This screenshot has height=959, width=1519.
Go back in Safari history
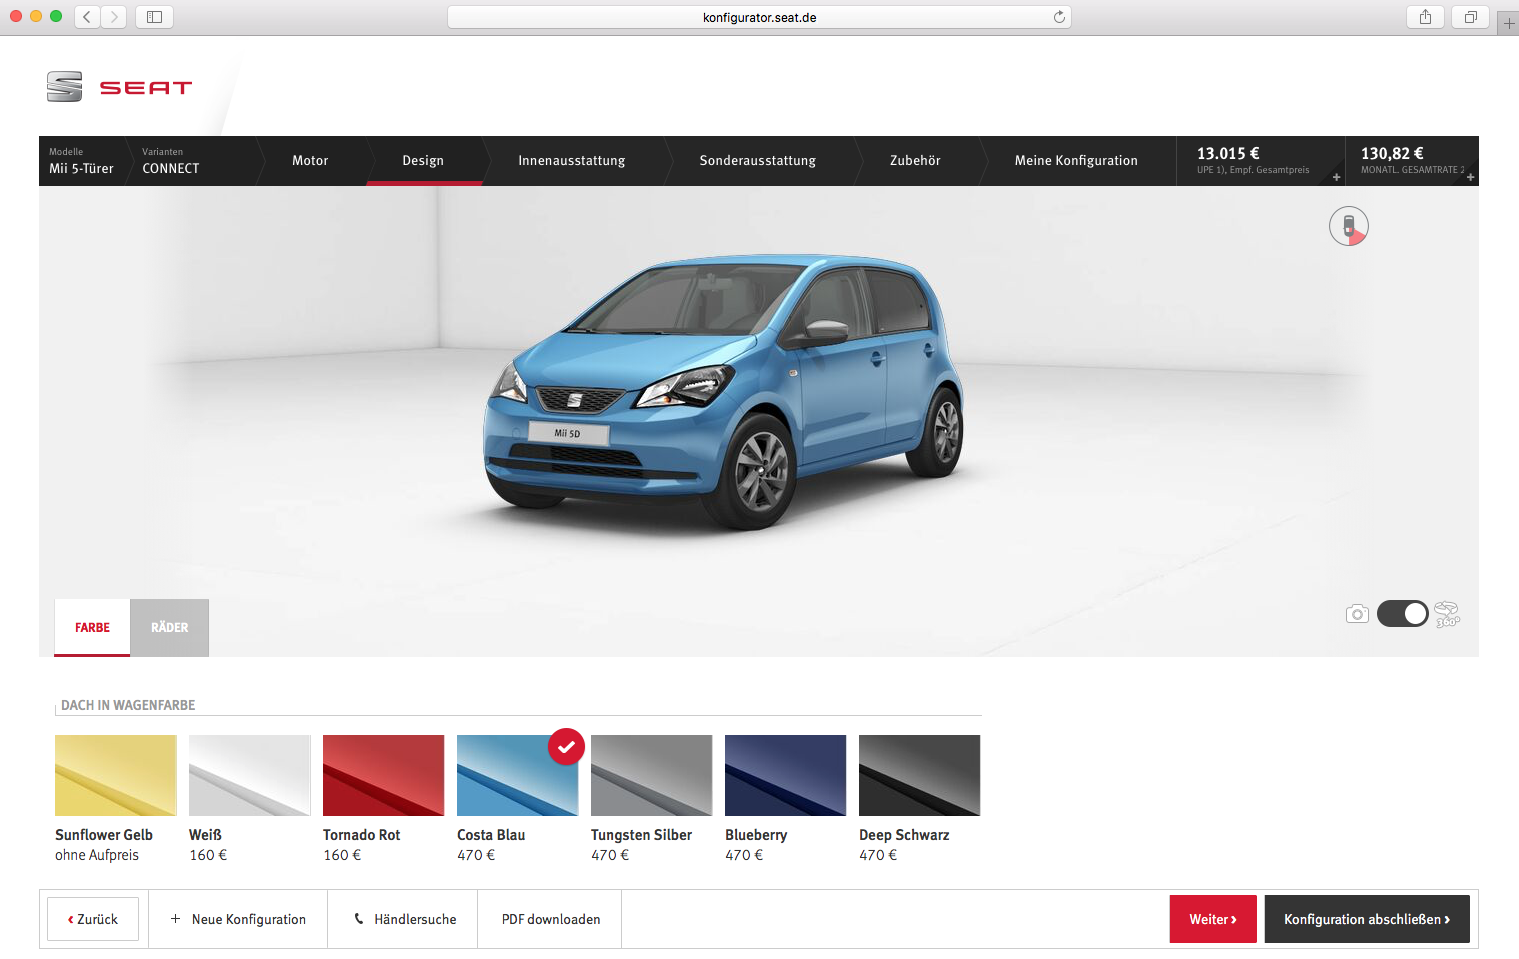(87, 17)
